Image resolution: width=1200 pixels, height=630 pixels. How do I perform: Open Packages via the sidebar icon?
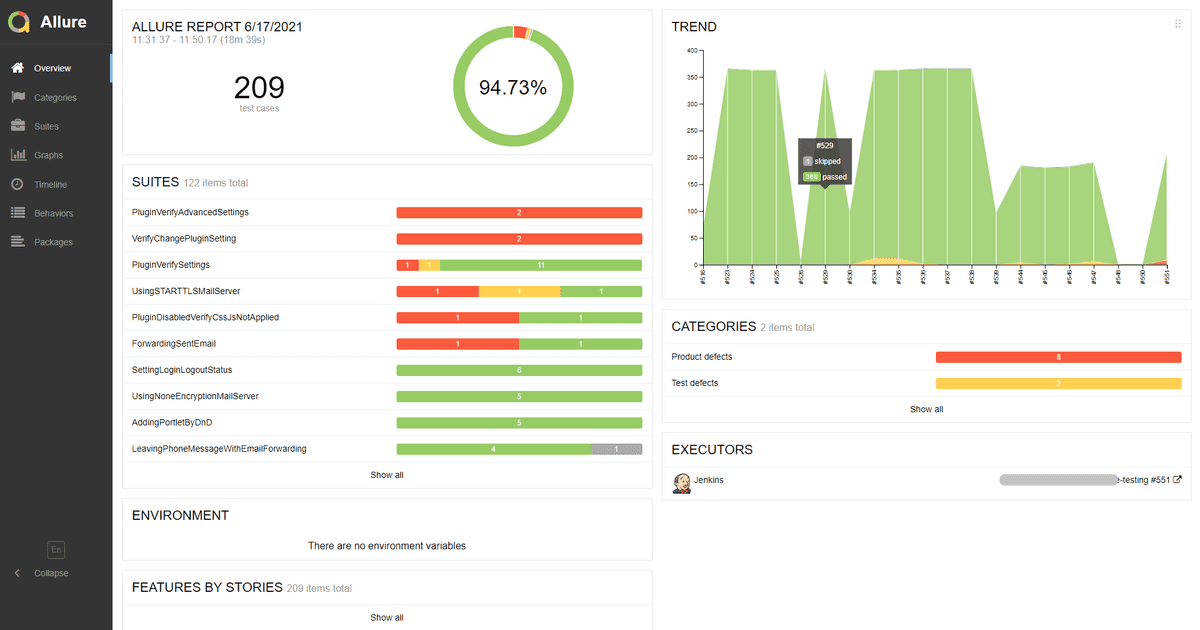[17, 242]
